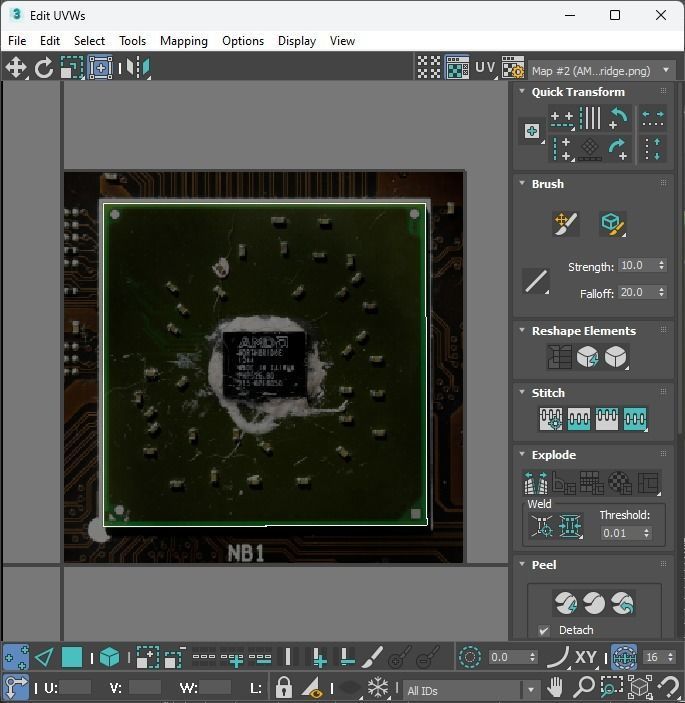Toggle soft selection circle icon
This screenshot has width=685, height=703.
pyautogui.click(x=470, y=657)
